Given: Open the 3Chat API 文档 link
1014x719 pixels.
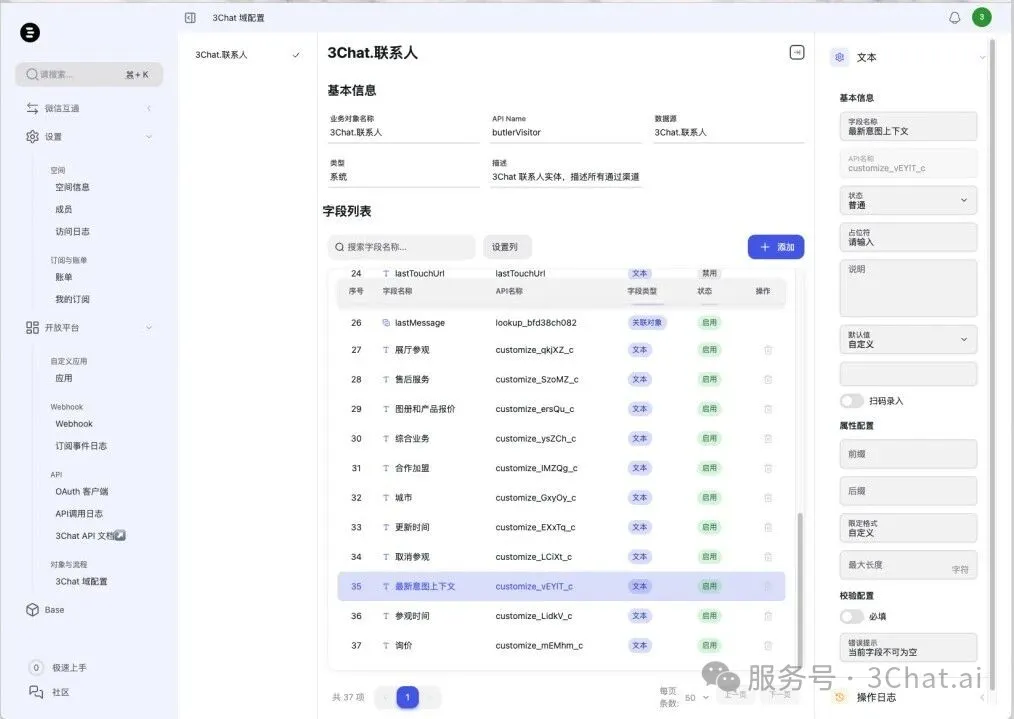Looking at the screenshot, I should tap(90, 535).
